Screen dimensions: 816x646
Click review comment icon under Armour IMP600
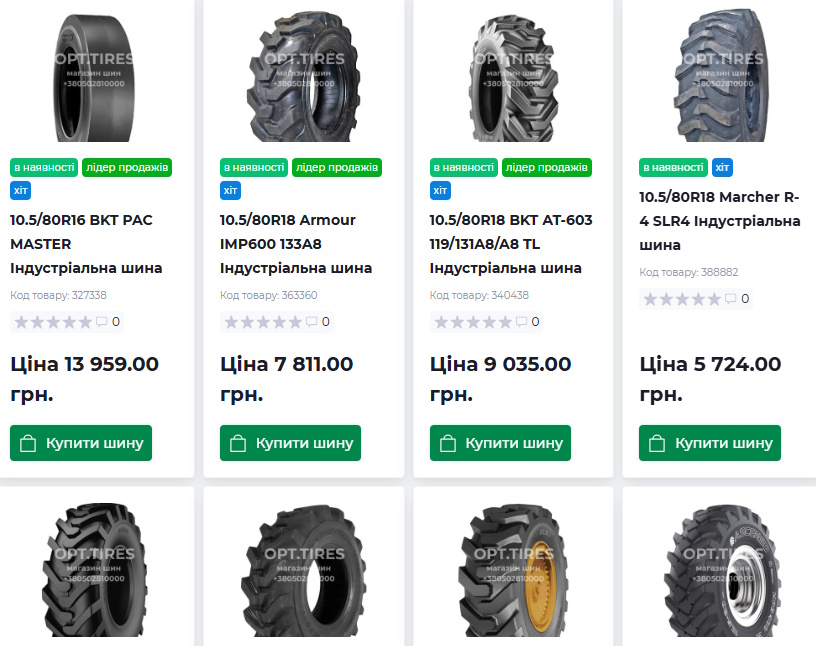click(311, 322)
